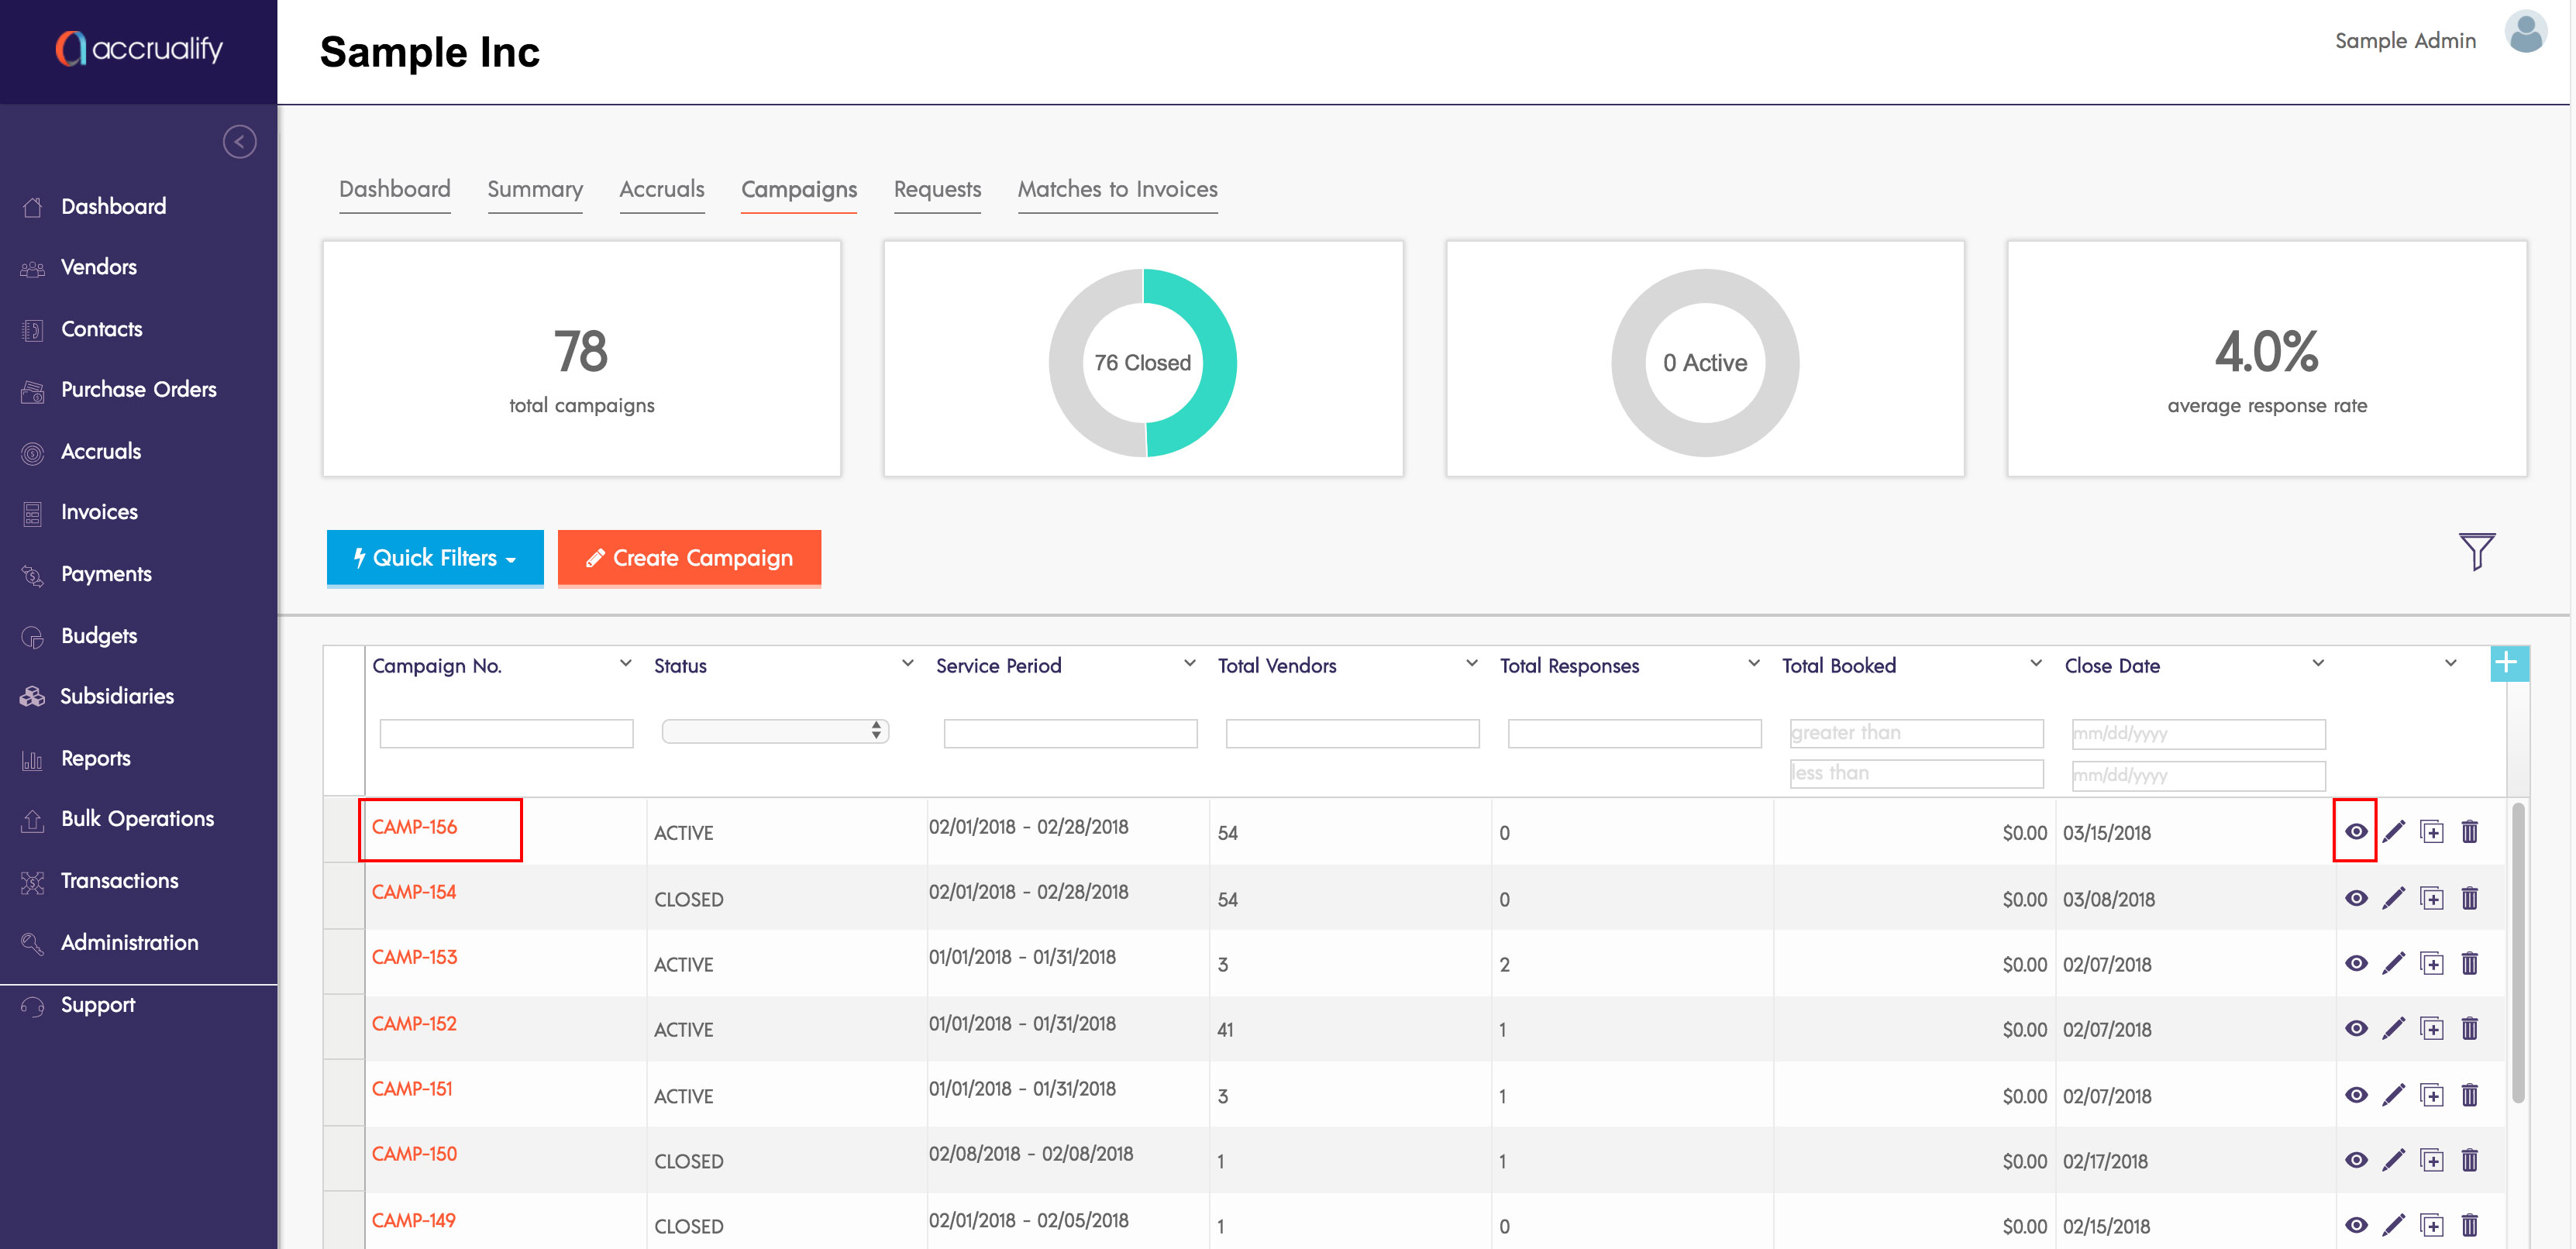Open Subsidiaries in sidebar
This screenshot has height=1249, width=2576.
point(117,696)
